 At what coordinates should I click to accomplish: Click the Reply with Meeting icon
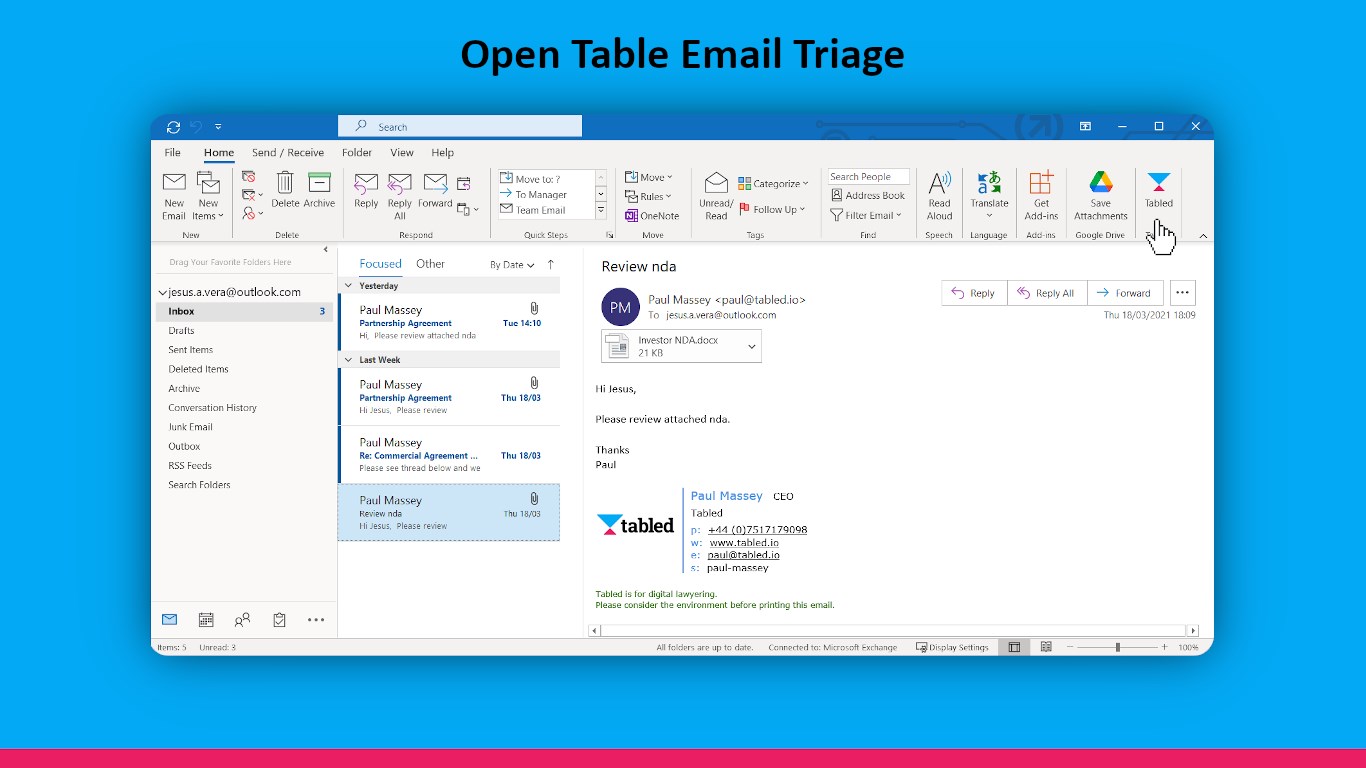click(x=464, y=184)
